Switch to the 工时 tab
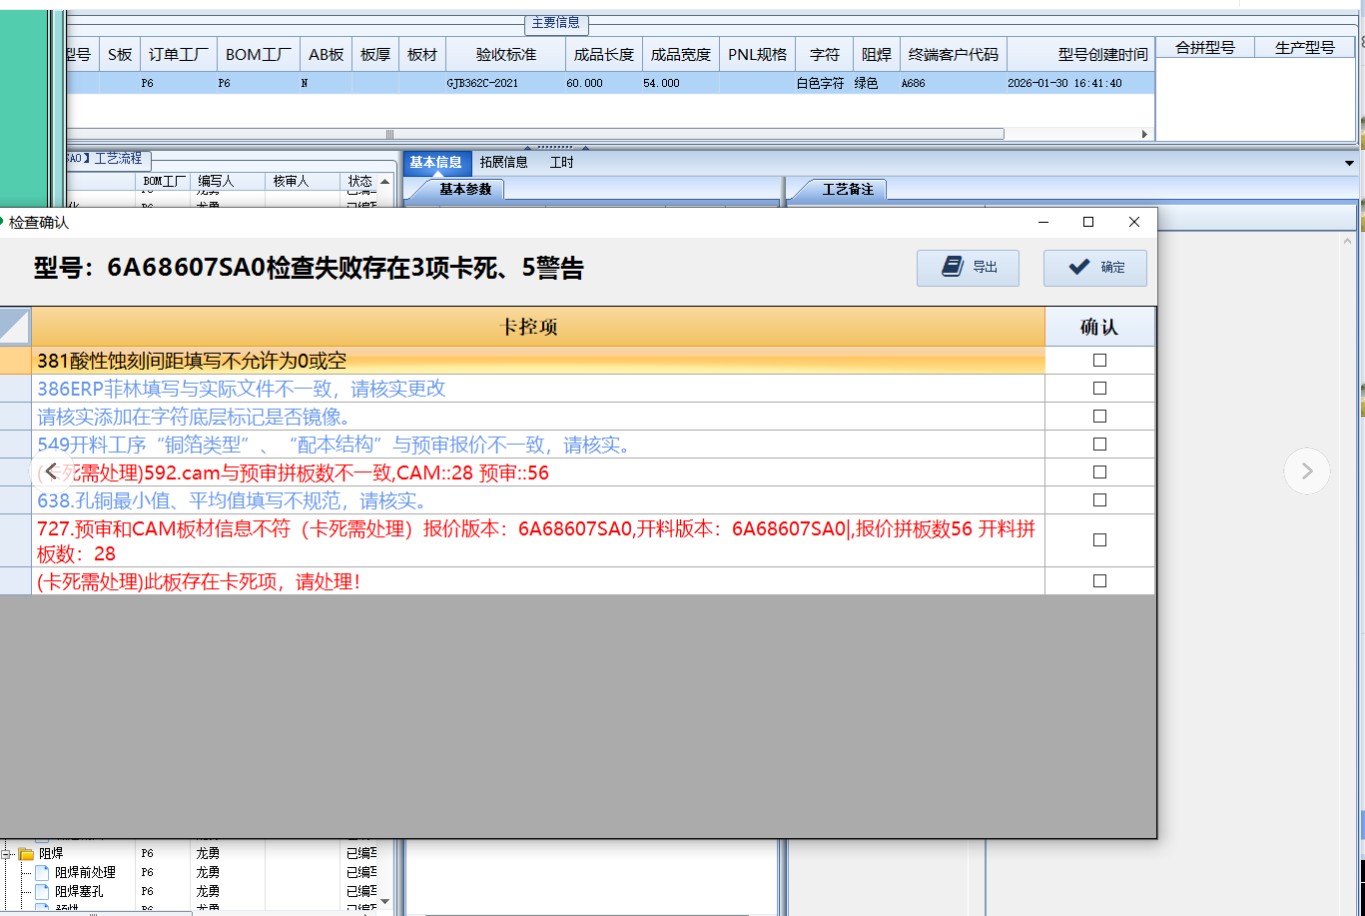1365x916 pixels. 562,162
